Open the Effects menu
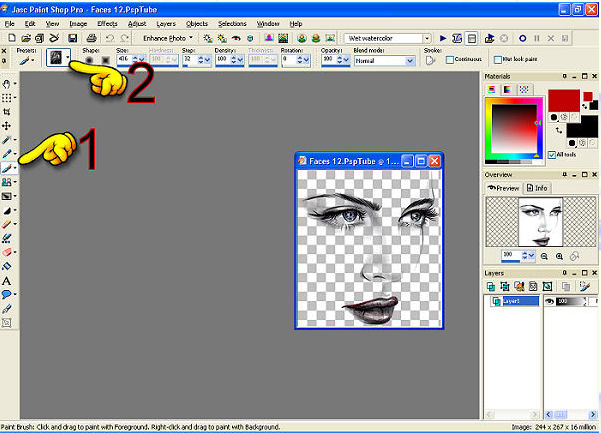 (107, 24)
